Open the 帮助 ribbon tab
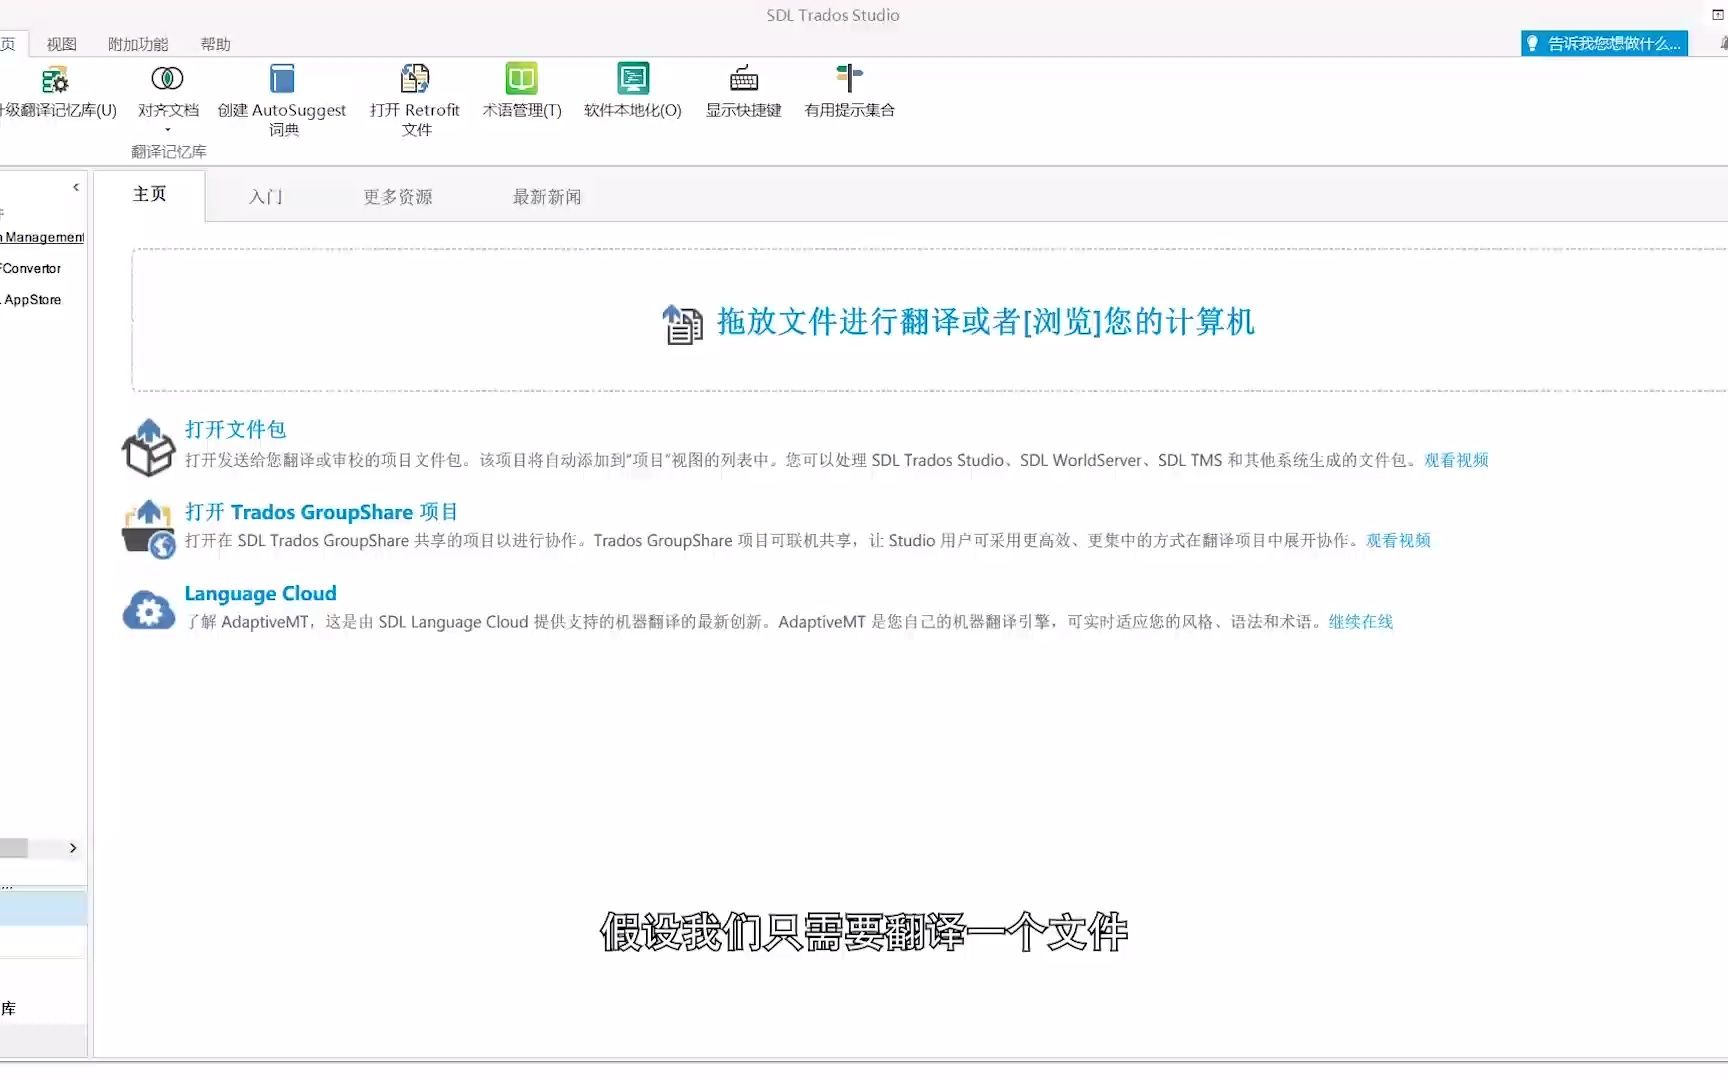 (216, 44)
